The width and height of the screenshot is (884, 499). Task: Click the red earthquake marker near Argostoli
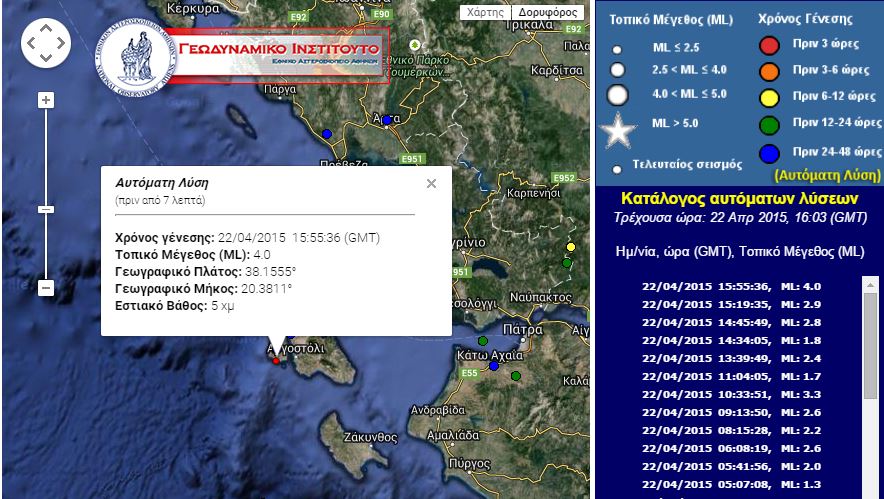coord(277,360)
